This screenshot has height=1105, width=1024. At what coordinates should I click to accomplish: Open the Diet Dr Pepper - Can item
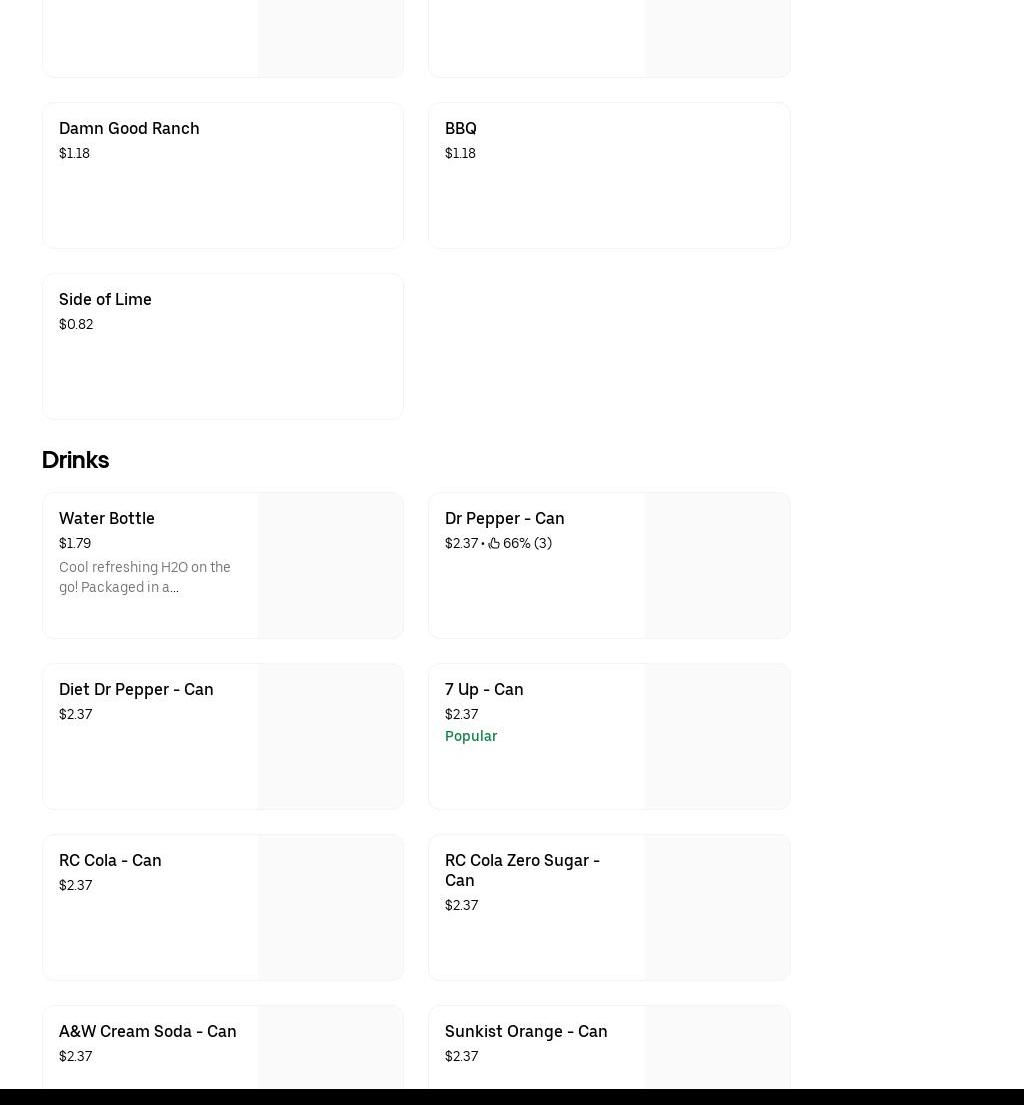(223, 736)
